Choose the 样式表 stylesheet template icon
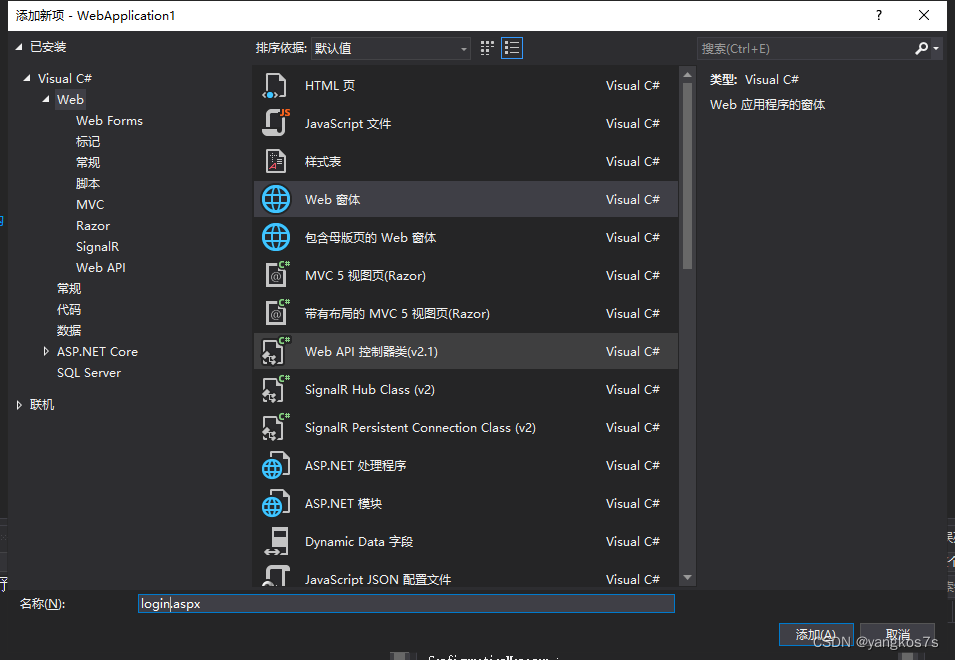The width and height of the screenshot is (955, 660). [275, 161]
